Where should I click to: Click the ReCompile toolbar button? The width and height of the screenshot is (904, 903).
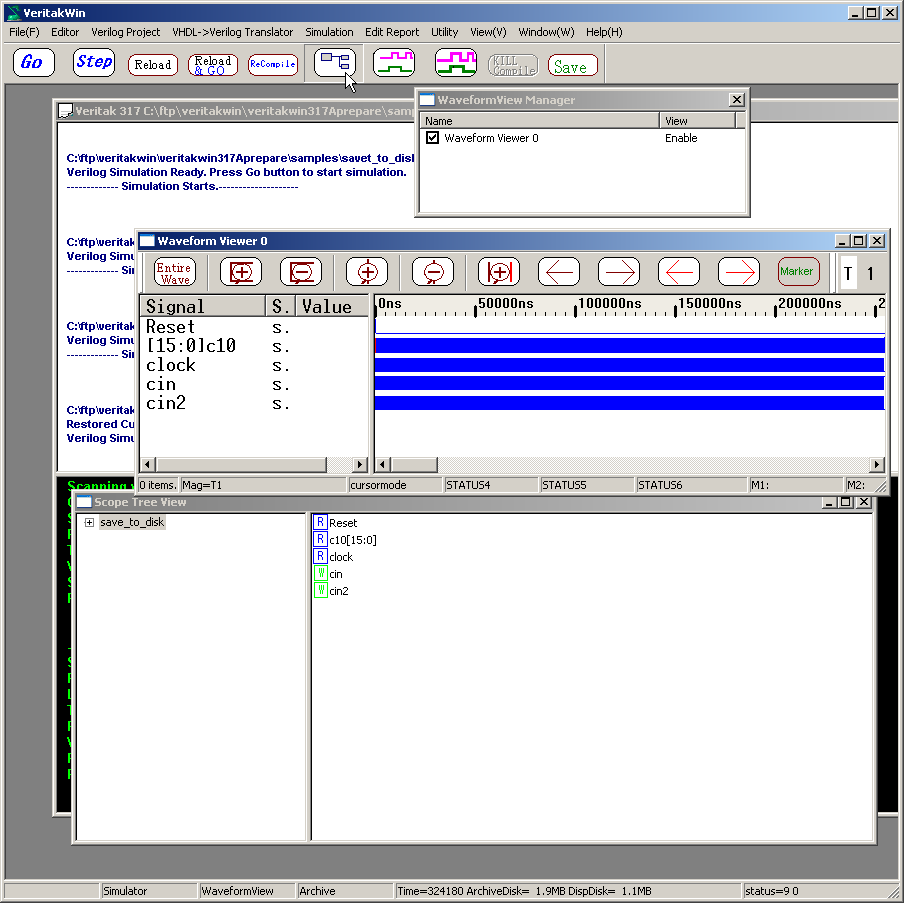click(273, 65)
